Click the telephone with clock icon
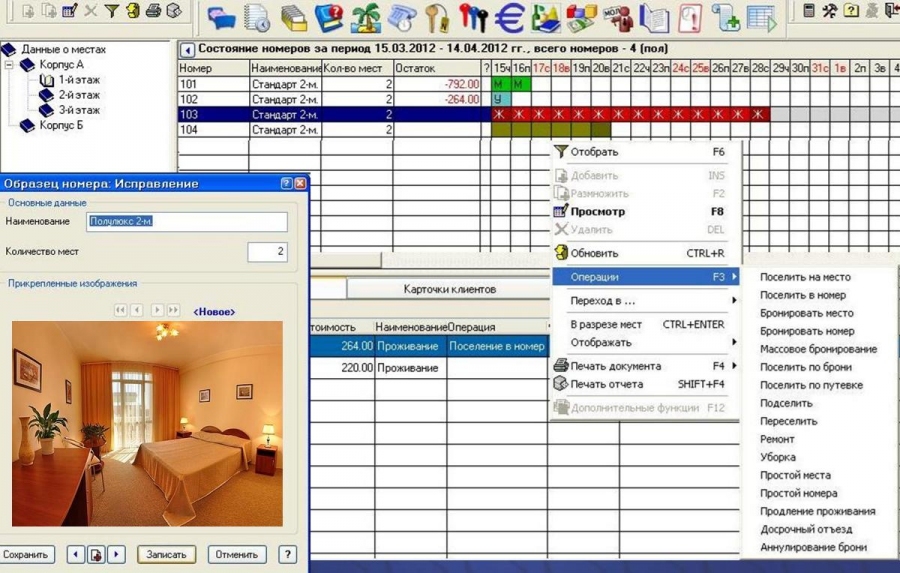This screenshot has height=573, width=900. 401,18
